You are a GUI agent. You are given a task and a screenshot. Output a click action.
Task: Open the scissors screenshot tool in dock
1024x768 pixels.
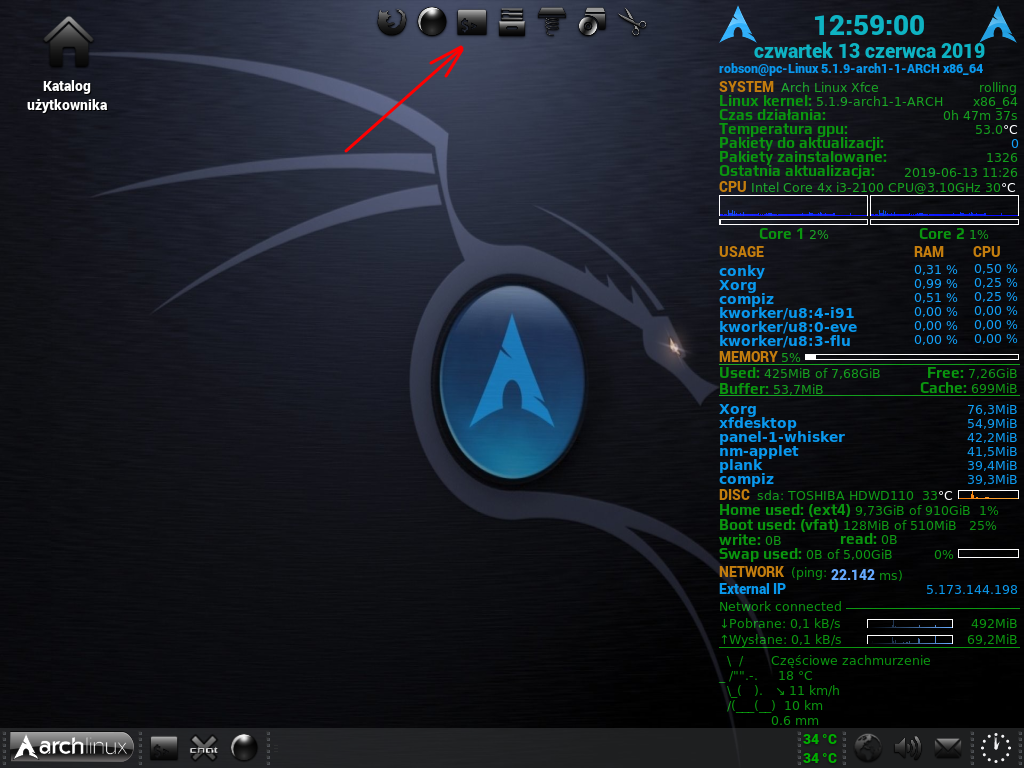[632, 22]
